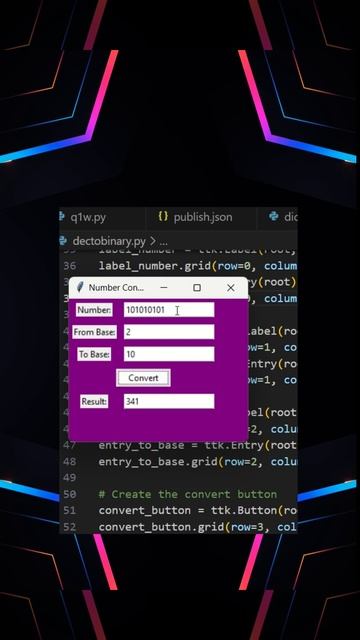Click the JSON braces icon on publish.json tab
This screenshot has height=640, width=360.
pyautogui.click(x=163, y=217)
